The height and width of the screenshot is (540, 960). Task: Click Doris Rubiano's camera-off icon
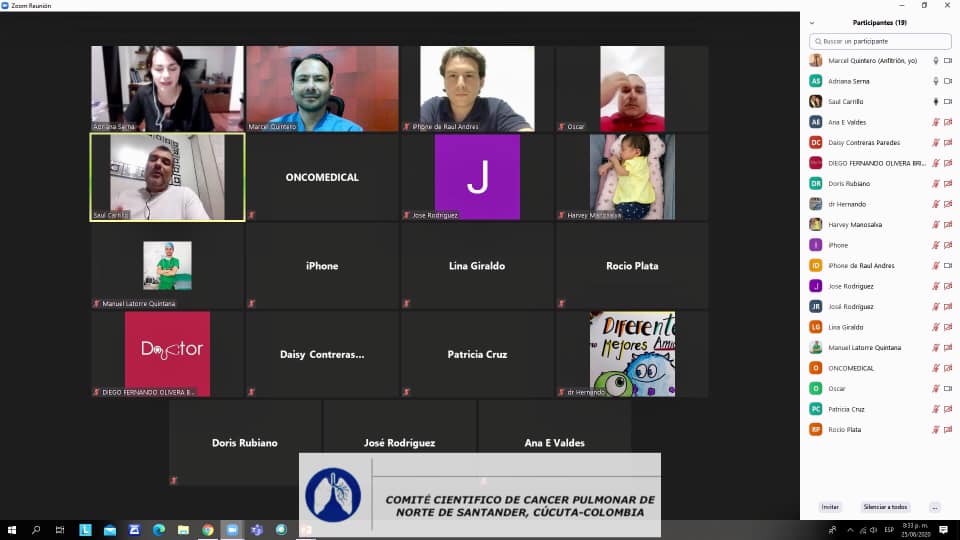click(948, 184)
